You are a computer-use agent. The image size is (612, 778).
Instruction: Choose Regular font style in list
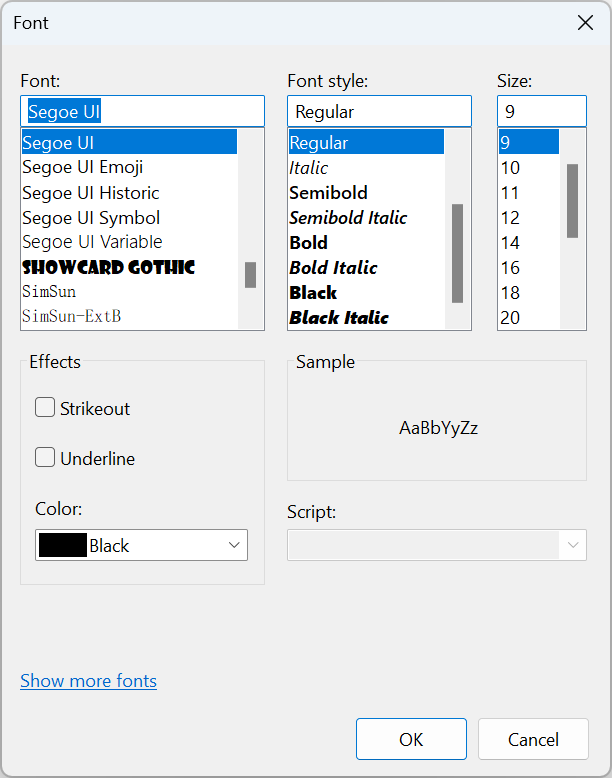point(366,142)
